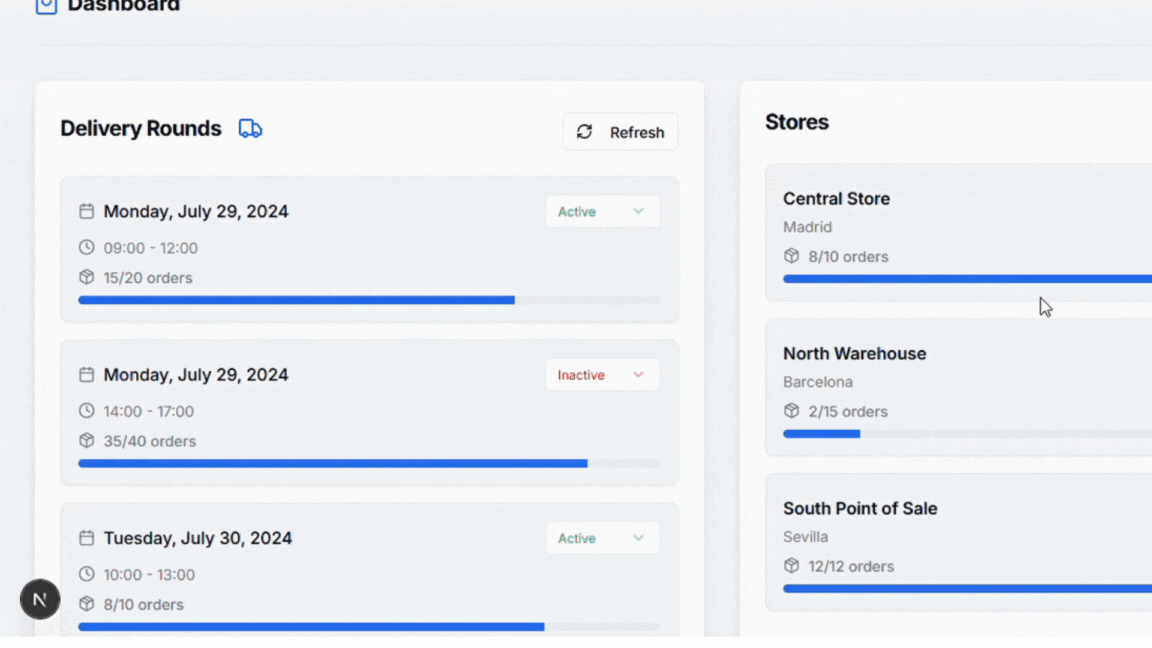Click the Delivery Rounds heading
1152x648 pixels.
click(x=140, y=129)
